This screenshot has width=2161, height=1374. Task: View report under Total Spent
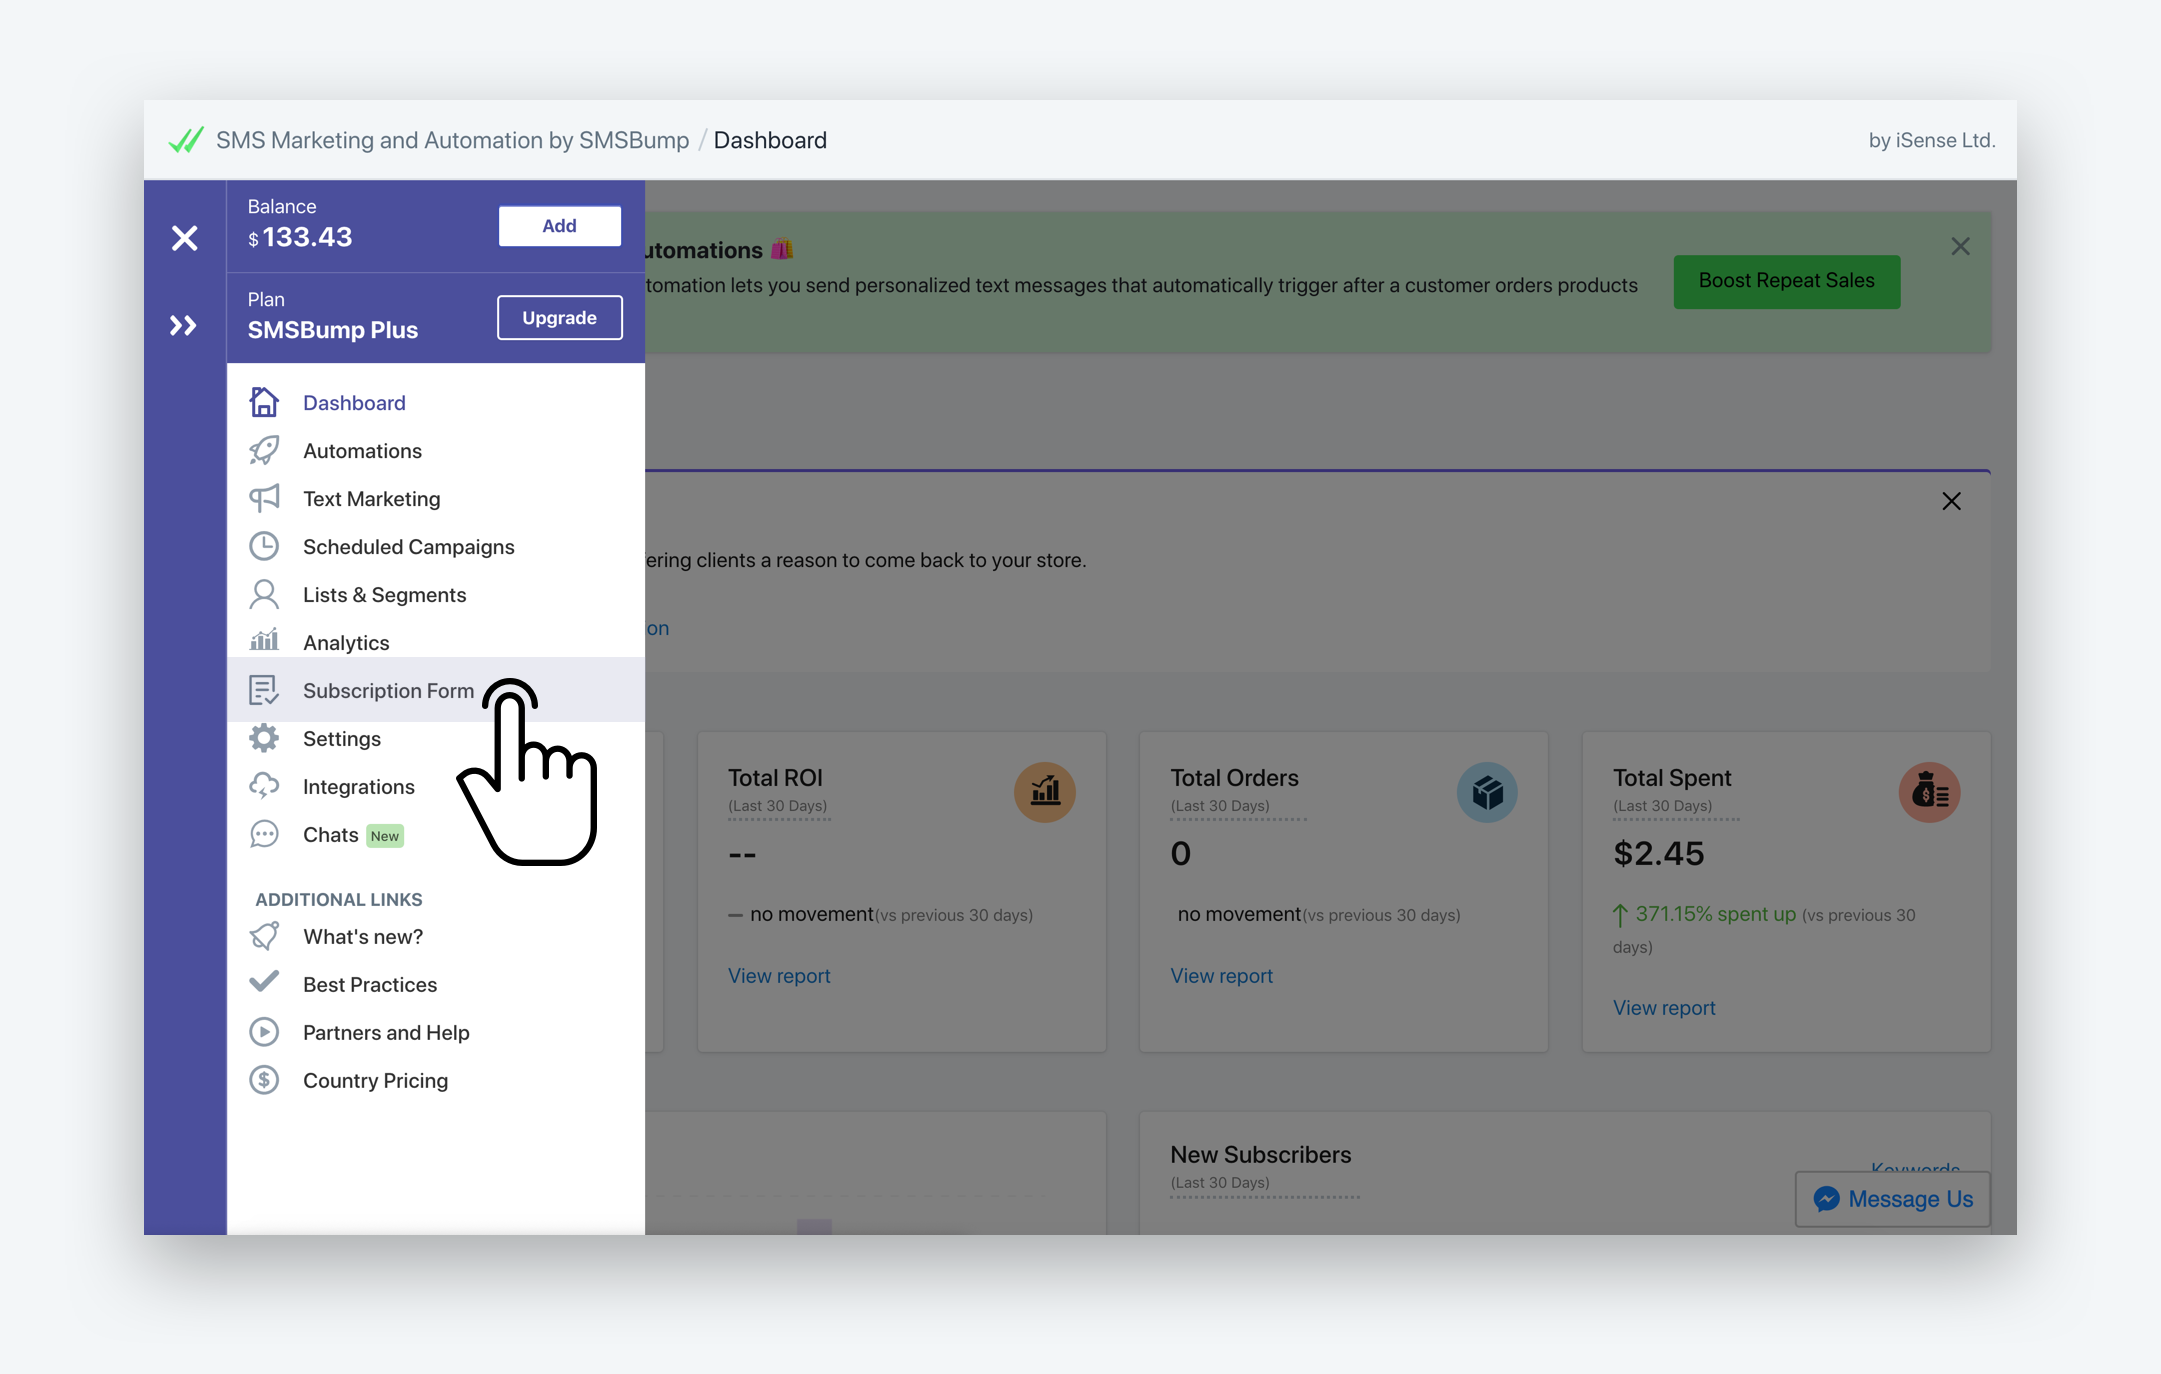click(1664, 1008)
